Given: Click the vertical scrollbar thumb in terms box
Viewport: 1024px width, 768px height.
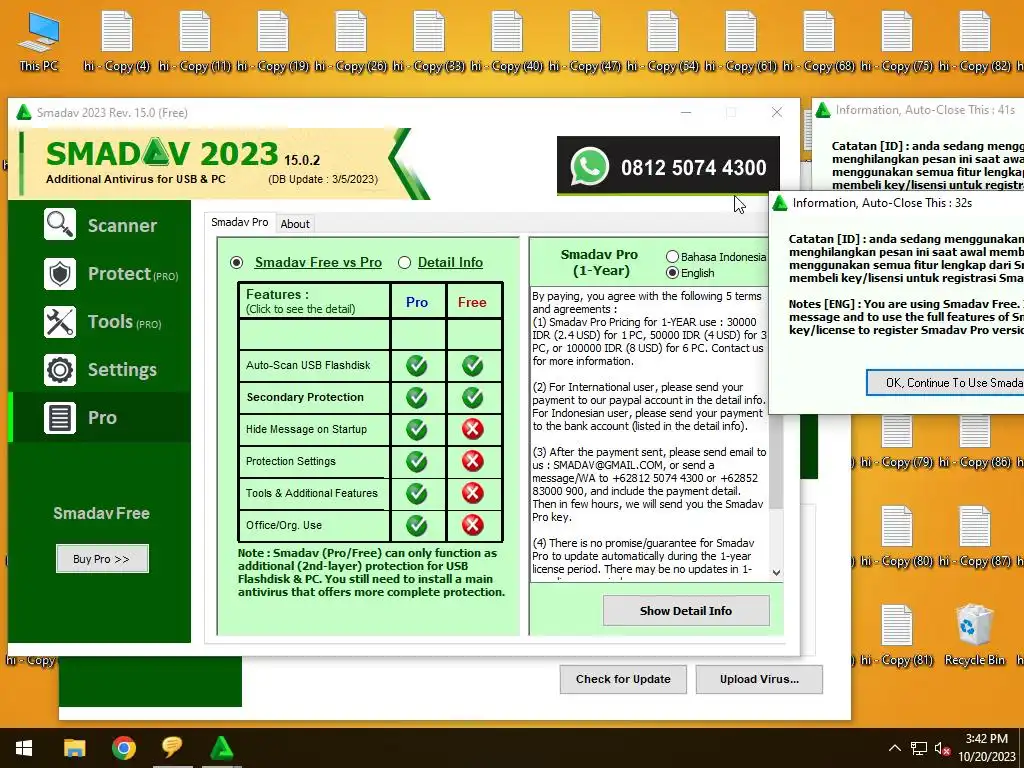Looking at the screenshot, I should (776, 461).
